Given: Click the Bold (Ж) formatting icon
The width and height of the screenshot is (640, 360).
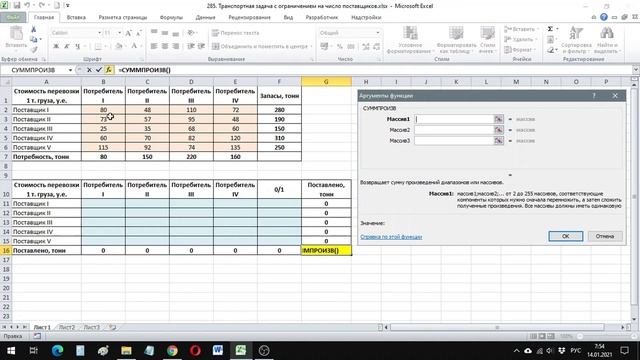Looking at the screenshot, I should (x=56, y=46).
